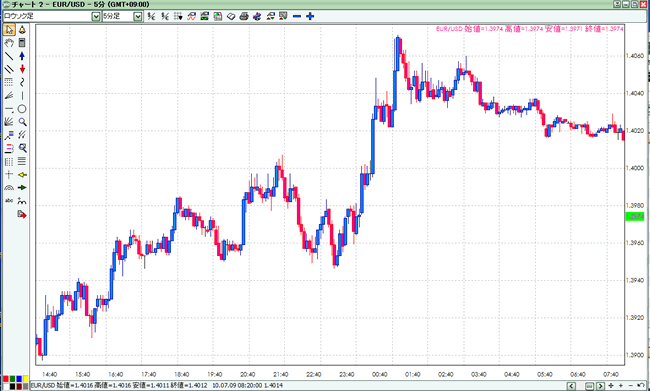Click the 07:40 time axis label
The width and height of the screenshot is (650, 391).
point(611,374)
